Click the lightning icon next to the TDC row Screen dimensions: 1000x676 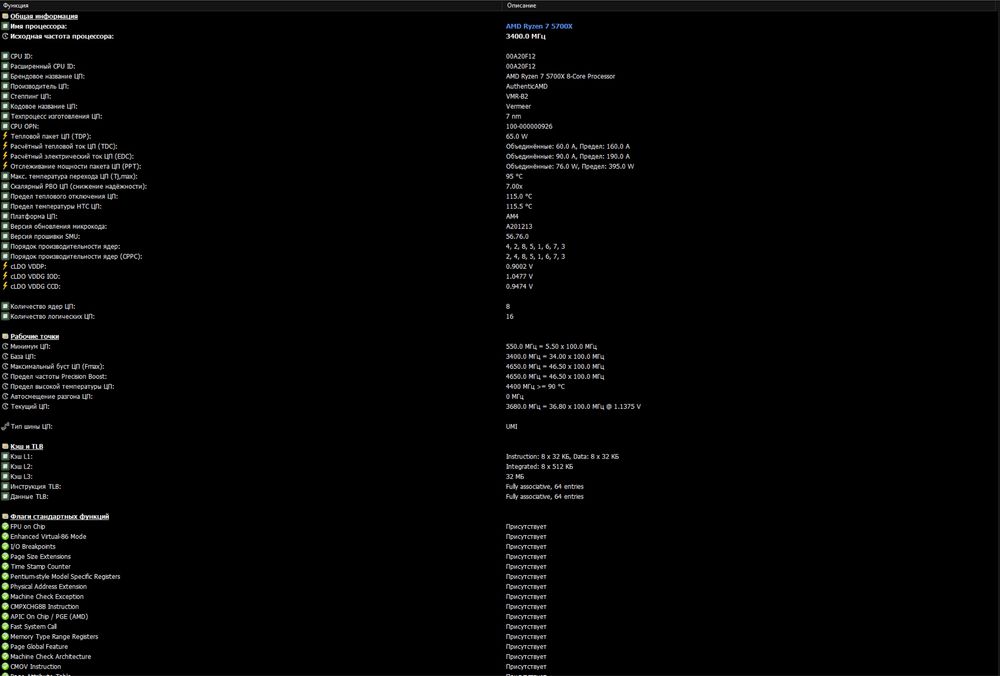coord(5,146)
